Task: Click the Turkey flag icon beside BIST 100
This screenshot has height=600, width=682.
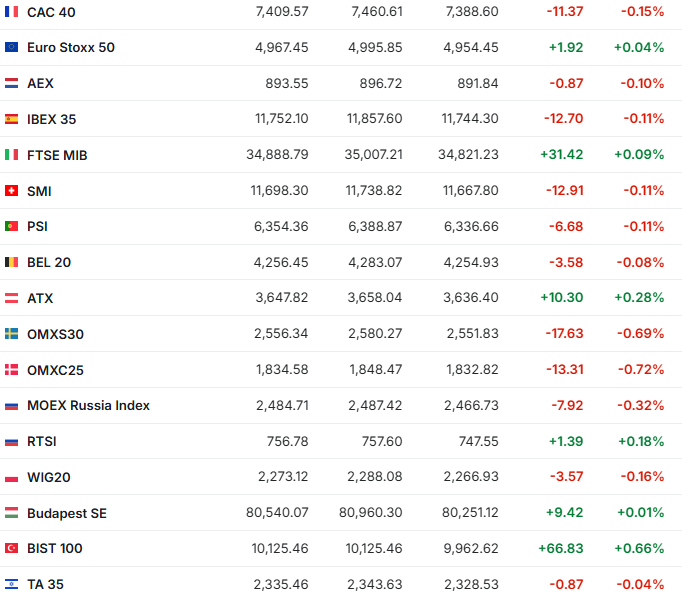Action: (12, 548)
